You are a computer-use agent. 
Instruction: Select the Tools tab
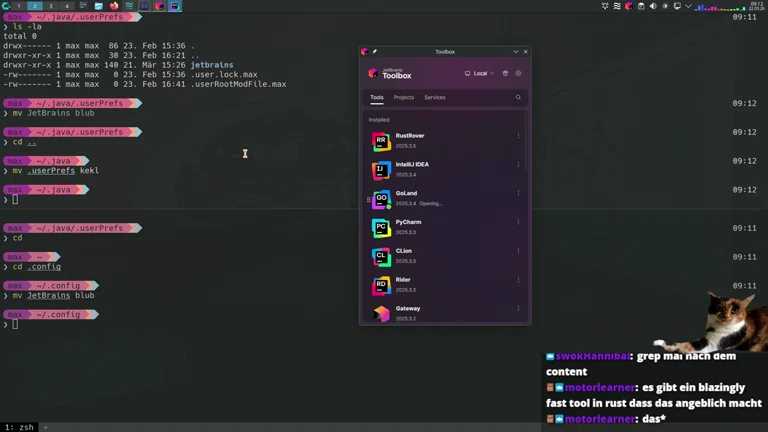click(x=377, y=98)
